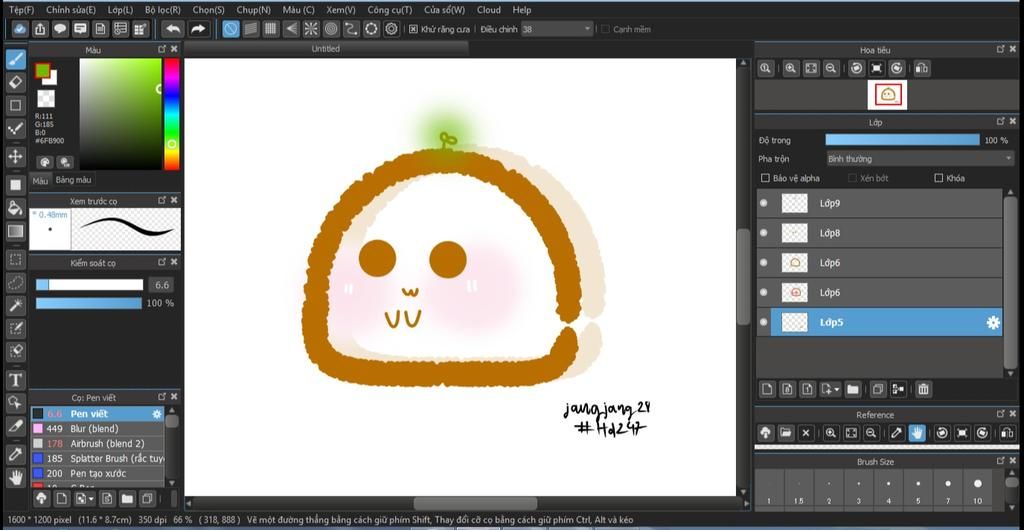Open Pen viết brush settings gear
1024x530 pixels.
pos(157,414)
